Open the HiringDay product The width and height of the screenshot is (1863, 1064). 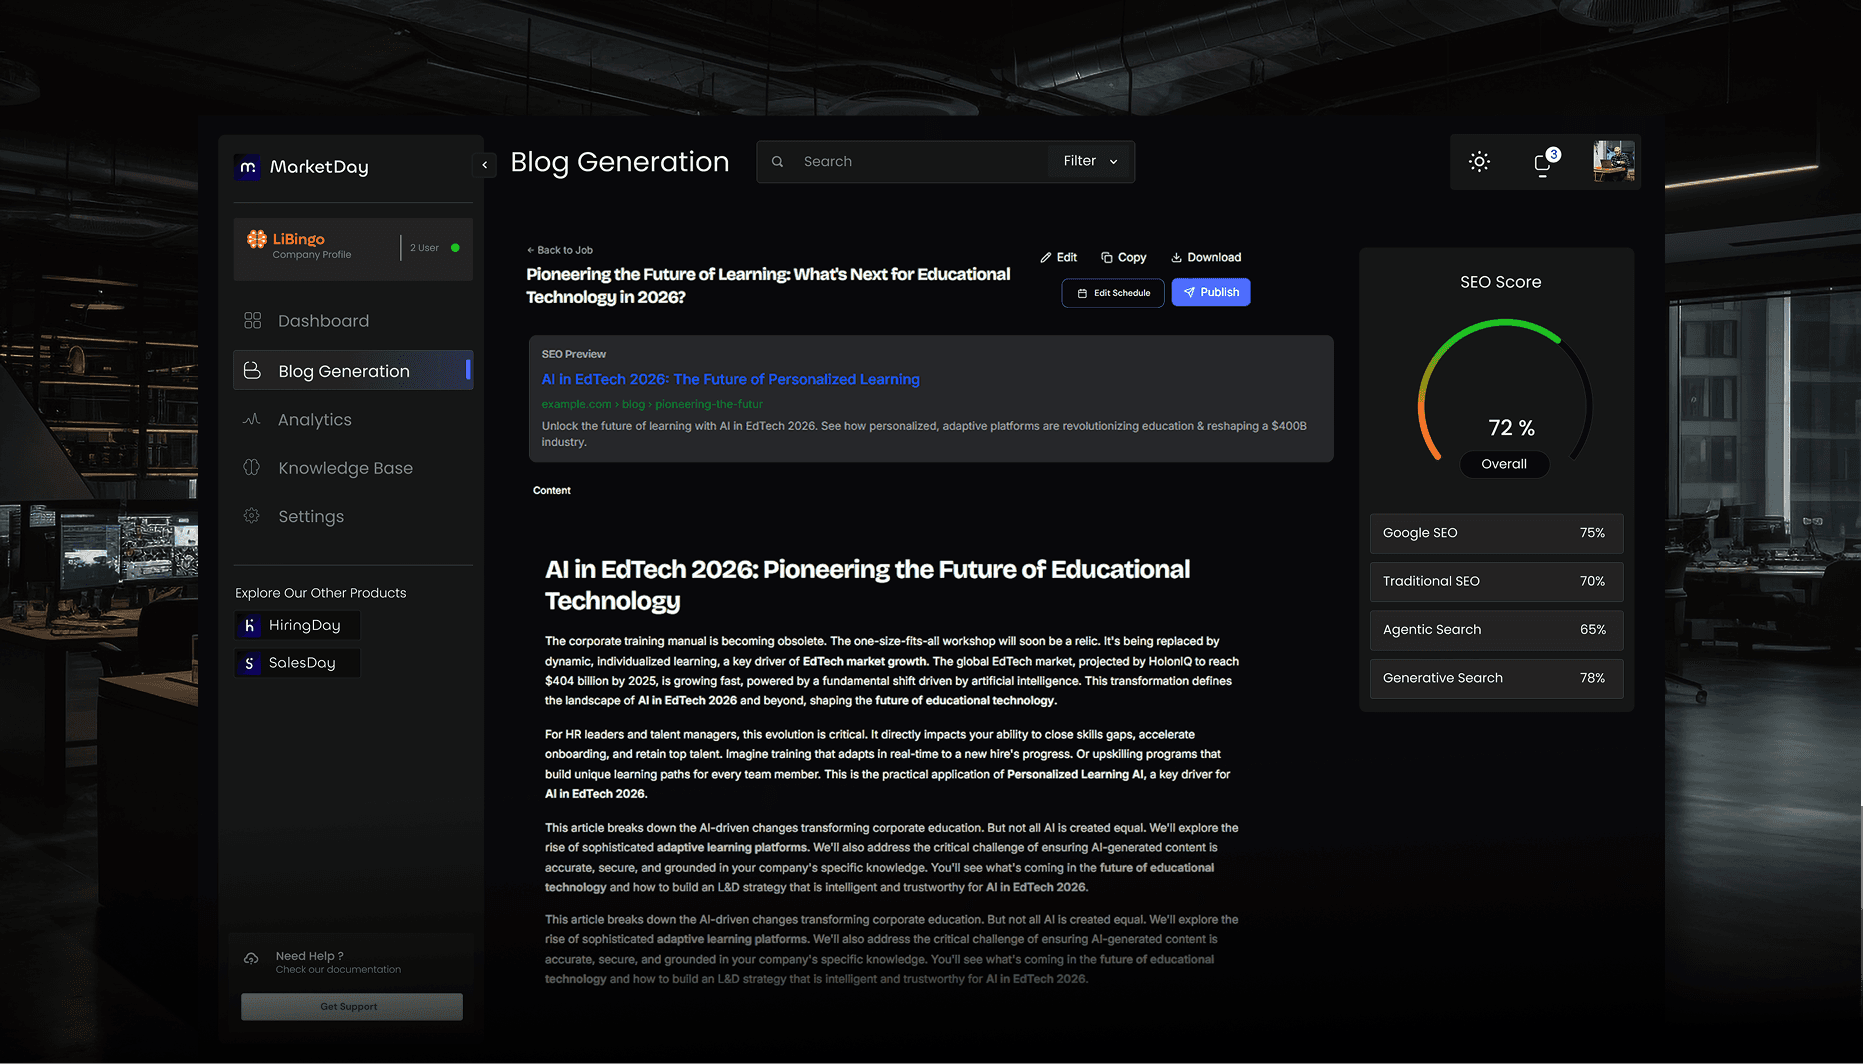(297, 625)
